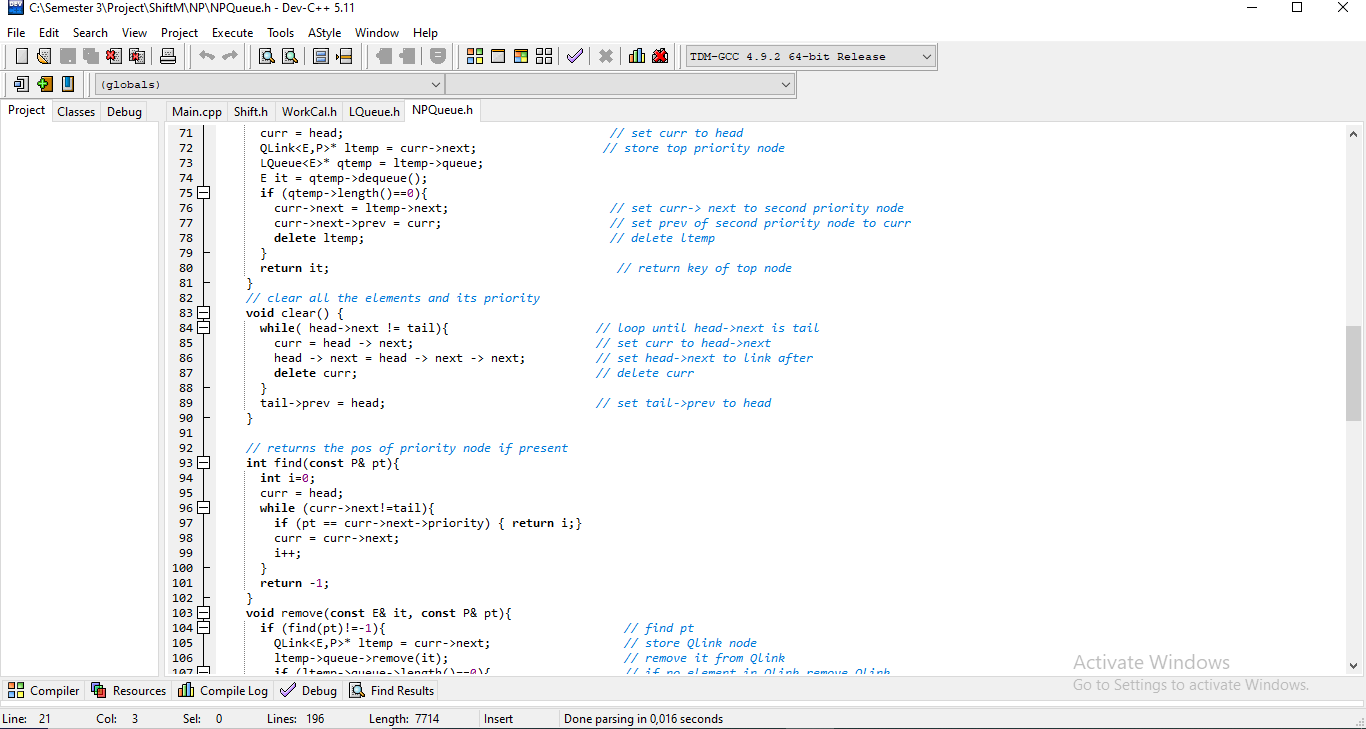Click the Save All toolbar icon
Viewport: 1366px width, 729px height.
pos(90,56)
